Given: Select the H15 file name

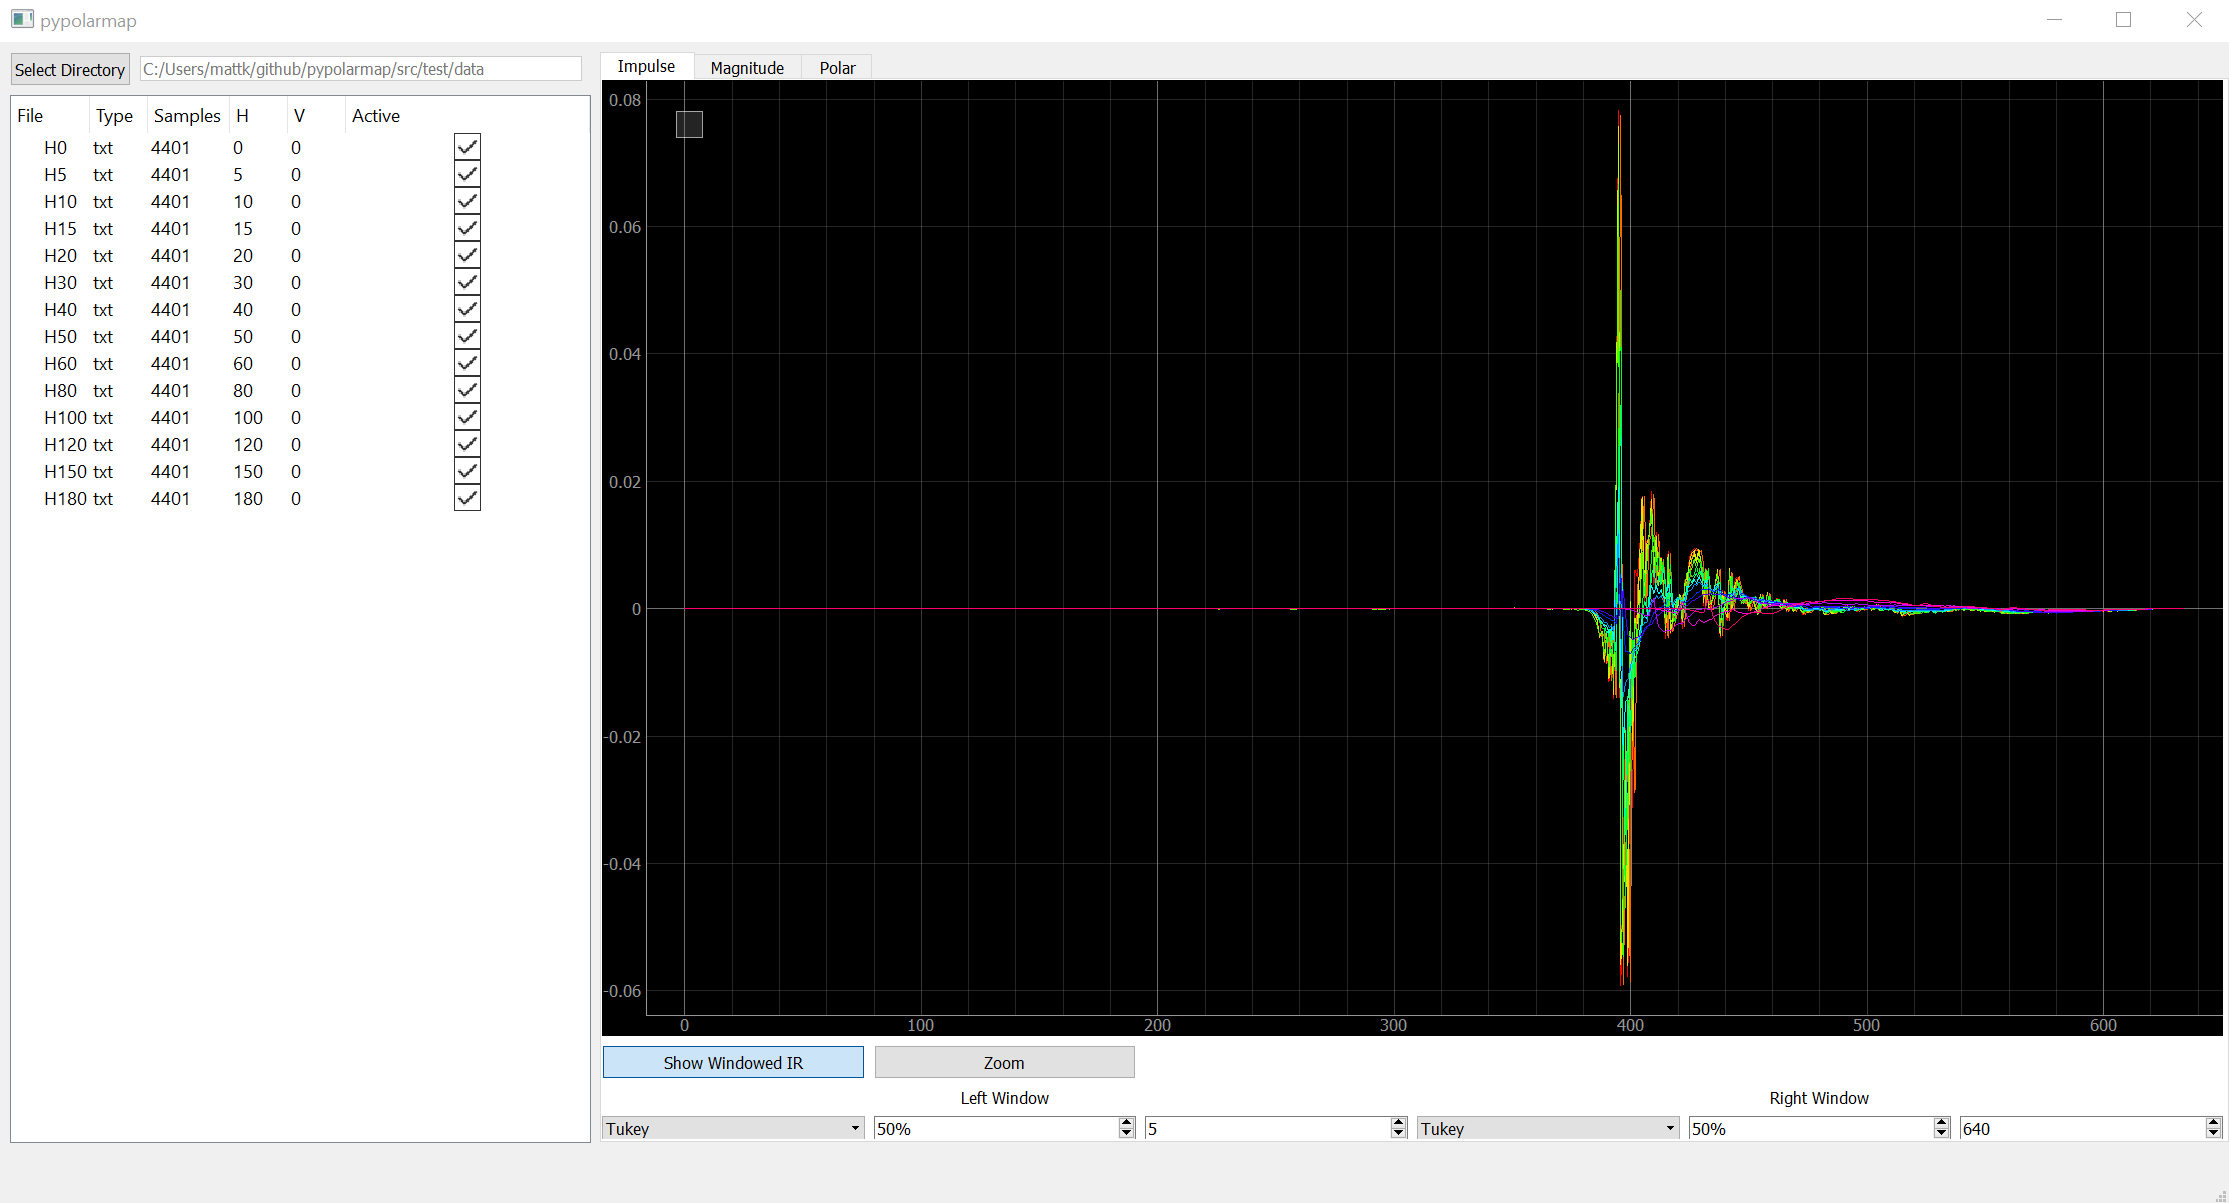Looking at the screenshot, I should (x=60, y=228).
